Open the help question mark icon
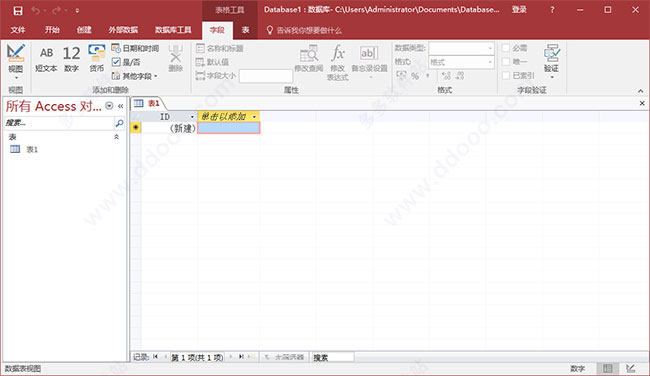650x376 pixels. pos(552,10)
